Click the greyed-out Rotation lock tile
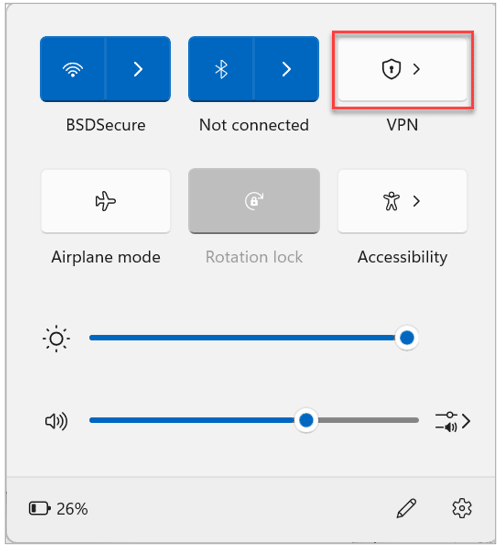Screen dimensions: 502x548 click(x=254, y=201)
